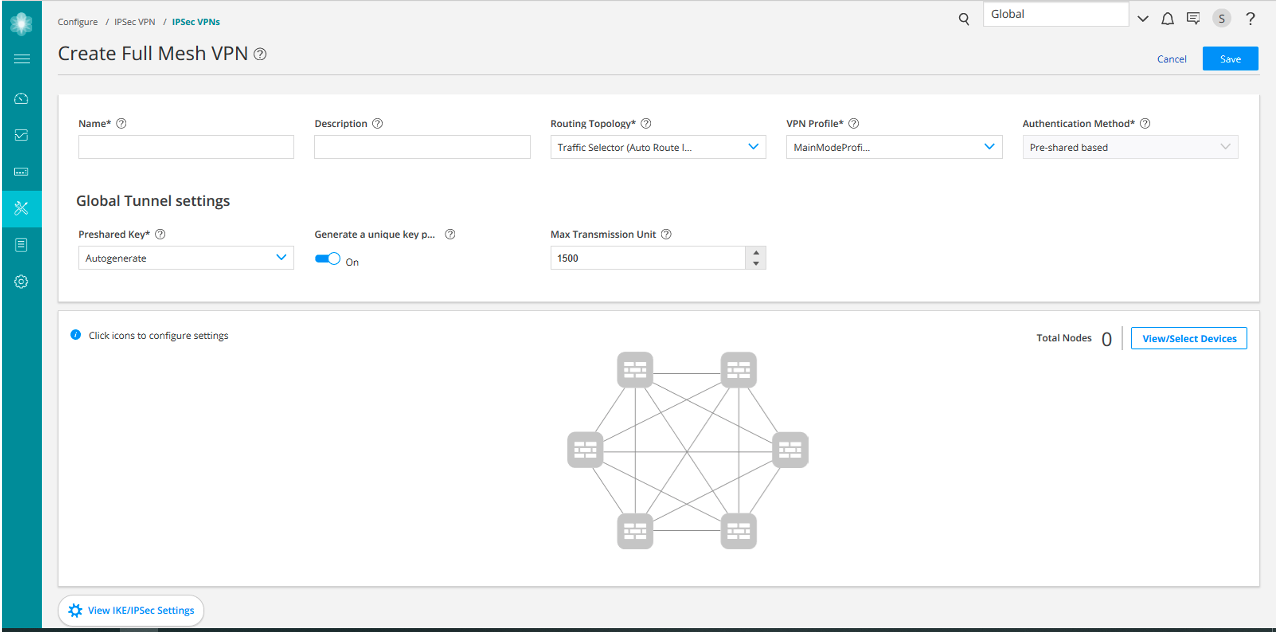Expand the Routing Topology dropdown
Image resolution: width=1278 pixels, height=632 pixels.
tap(754, 147)
